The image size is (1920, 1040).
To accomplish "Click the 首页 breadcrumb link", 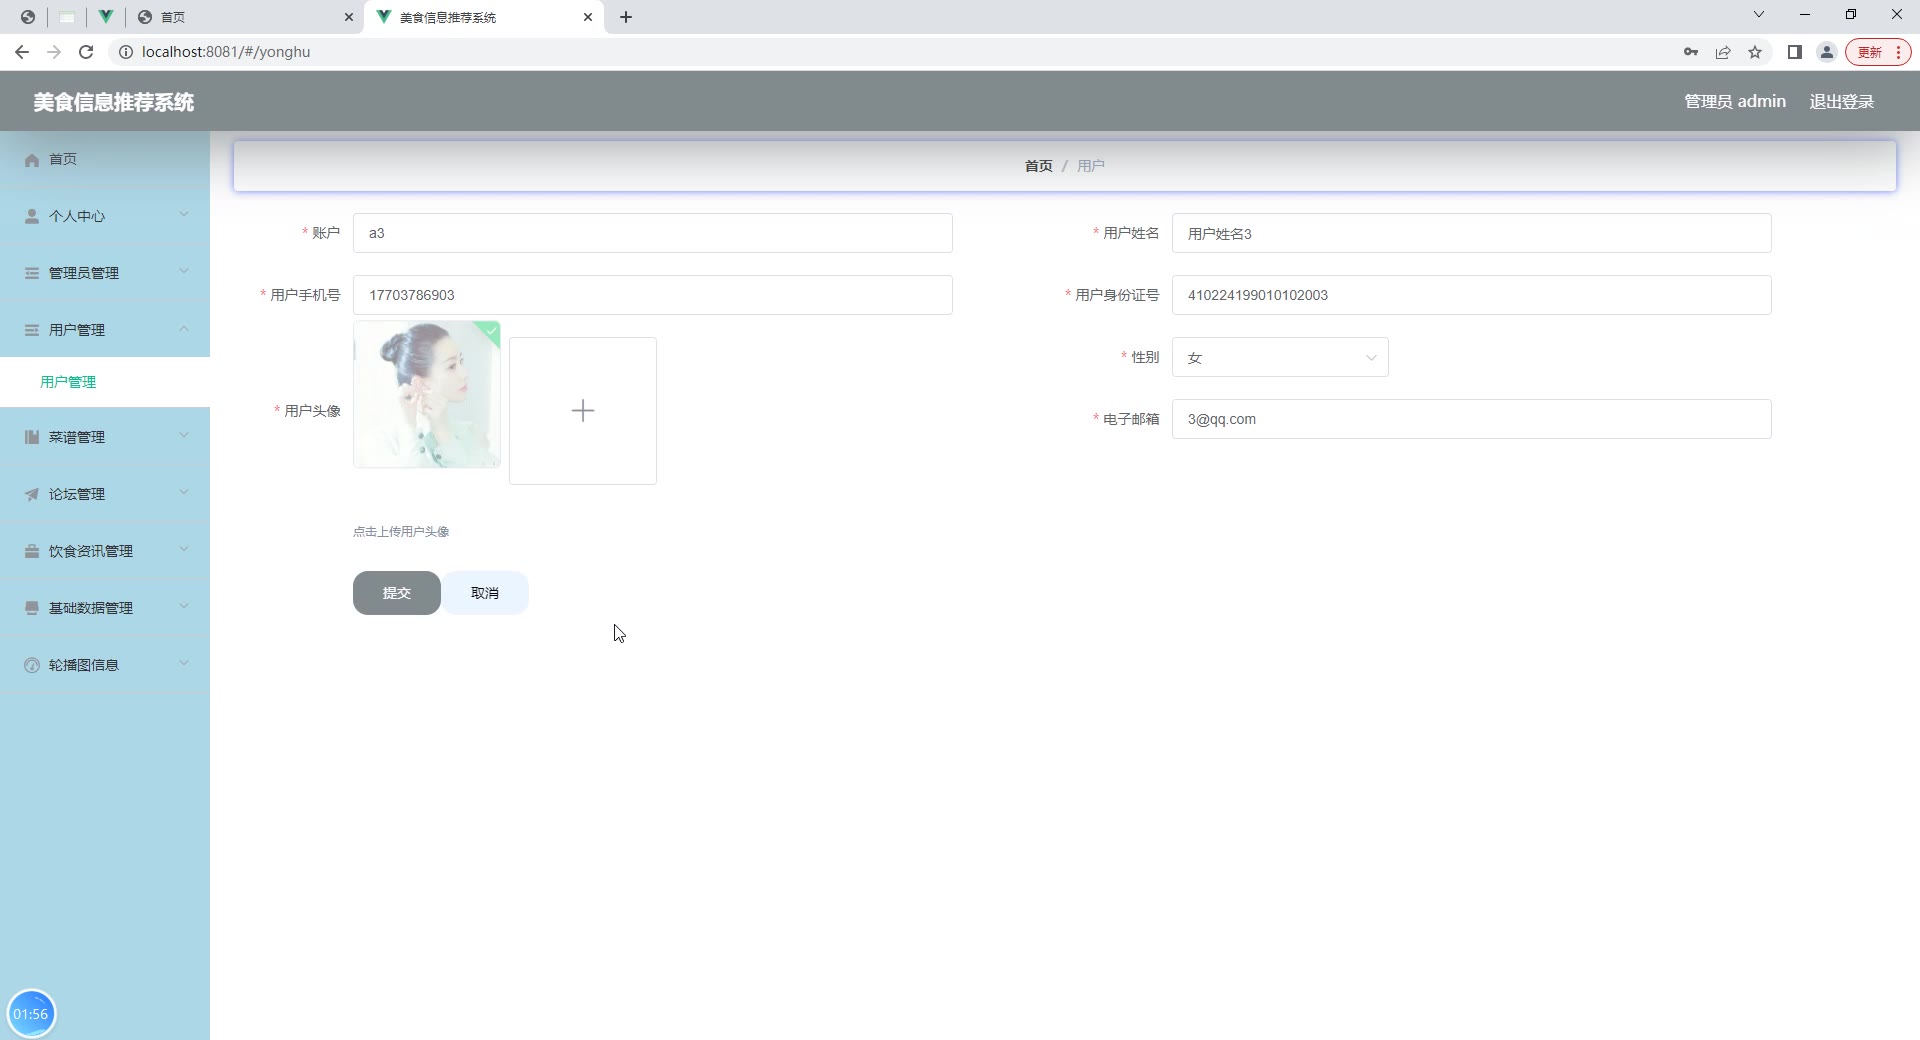I will pyautogui.click(x=1039, y=166).
